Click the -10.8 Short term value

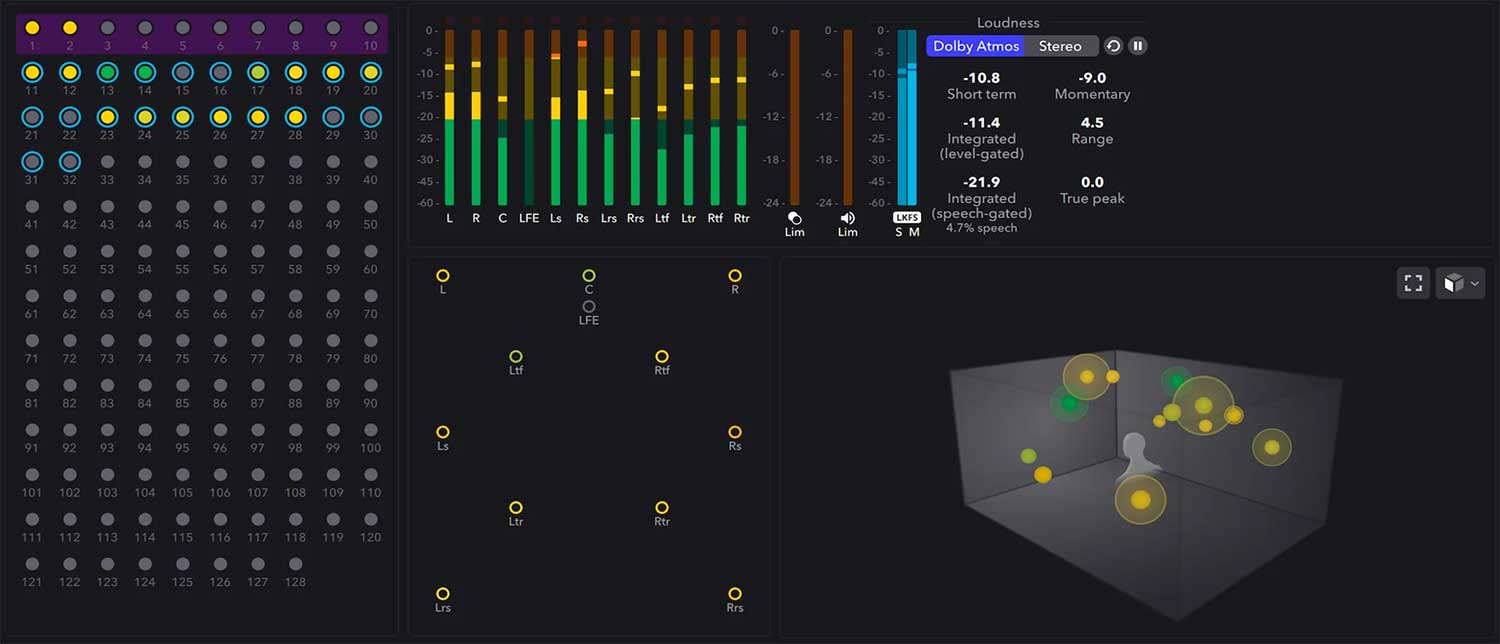tap(981, 78)
